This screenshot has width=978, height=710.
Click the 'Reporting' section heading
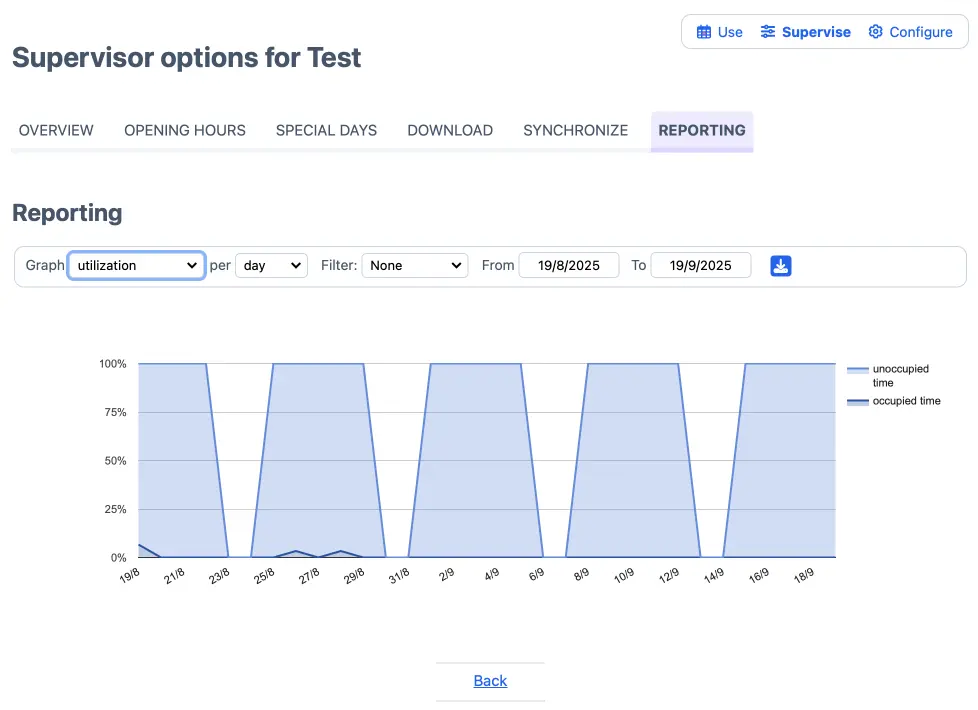67,213
